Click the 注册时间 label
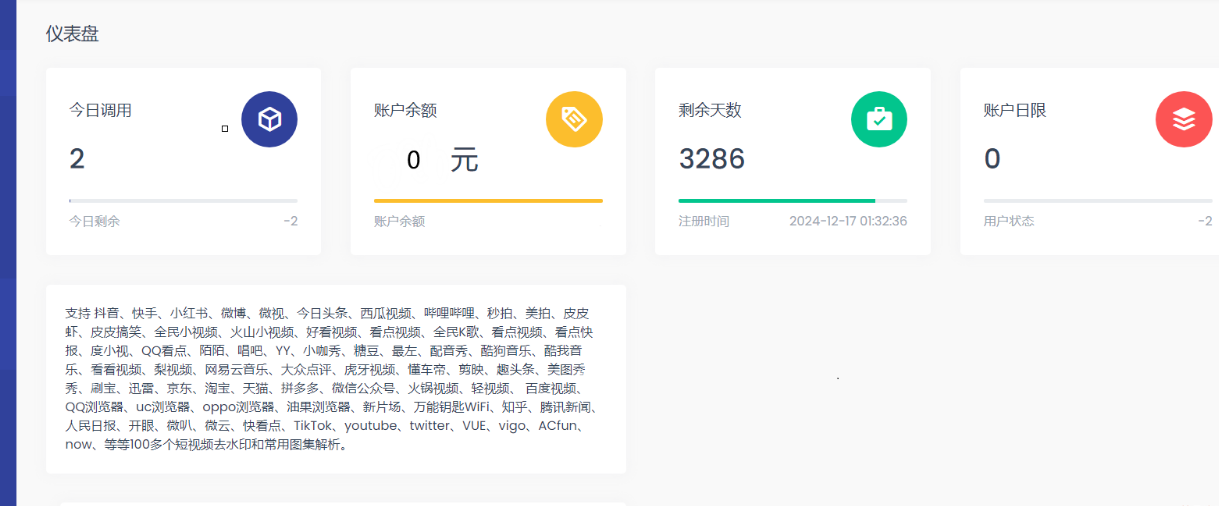The image size is (1219, 506). point(704,221)
